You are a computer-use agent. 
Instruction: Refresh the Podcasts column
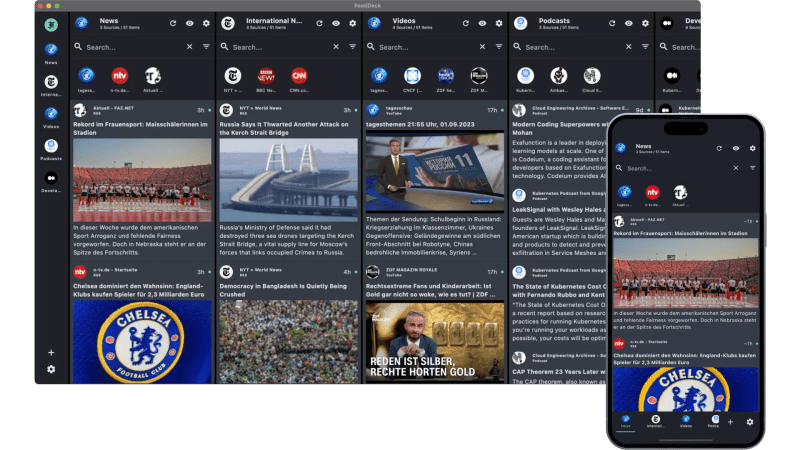pyautogui.click(x=612, y=23)
